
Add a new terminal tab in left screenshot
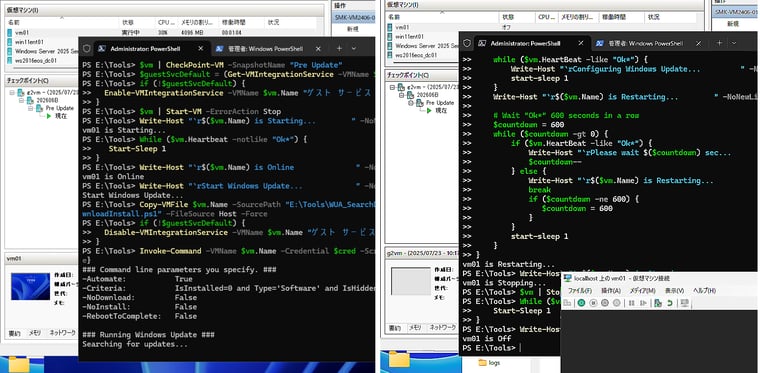(339, 48)
